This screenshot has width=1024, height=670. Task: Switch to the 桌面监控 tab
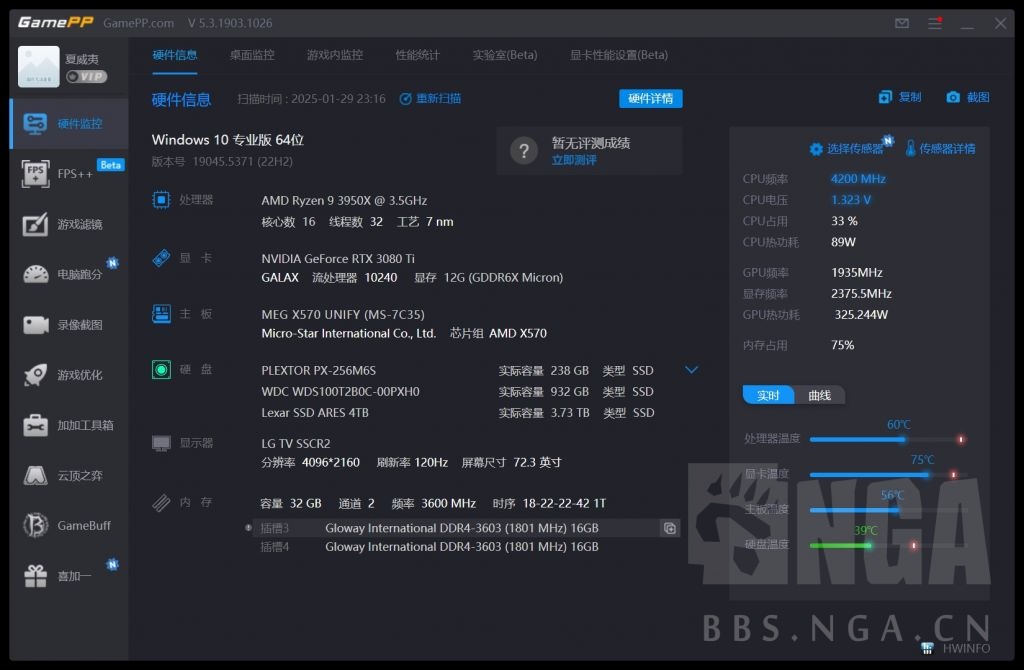click(x=253, y=55)
